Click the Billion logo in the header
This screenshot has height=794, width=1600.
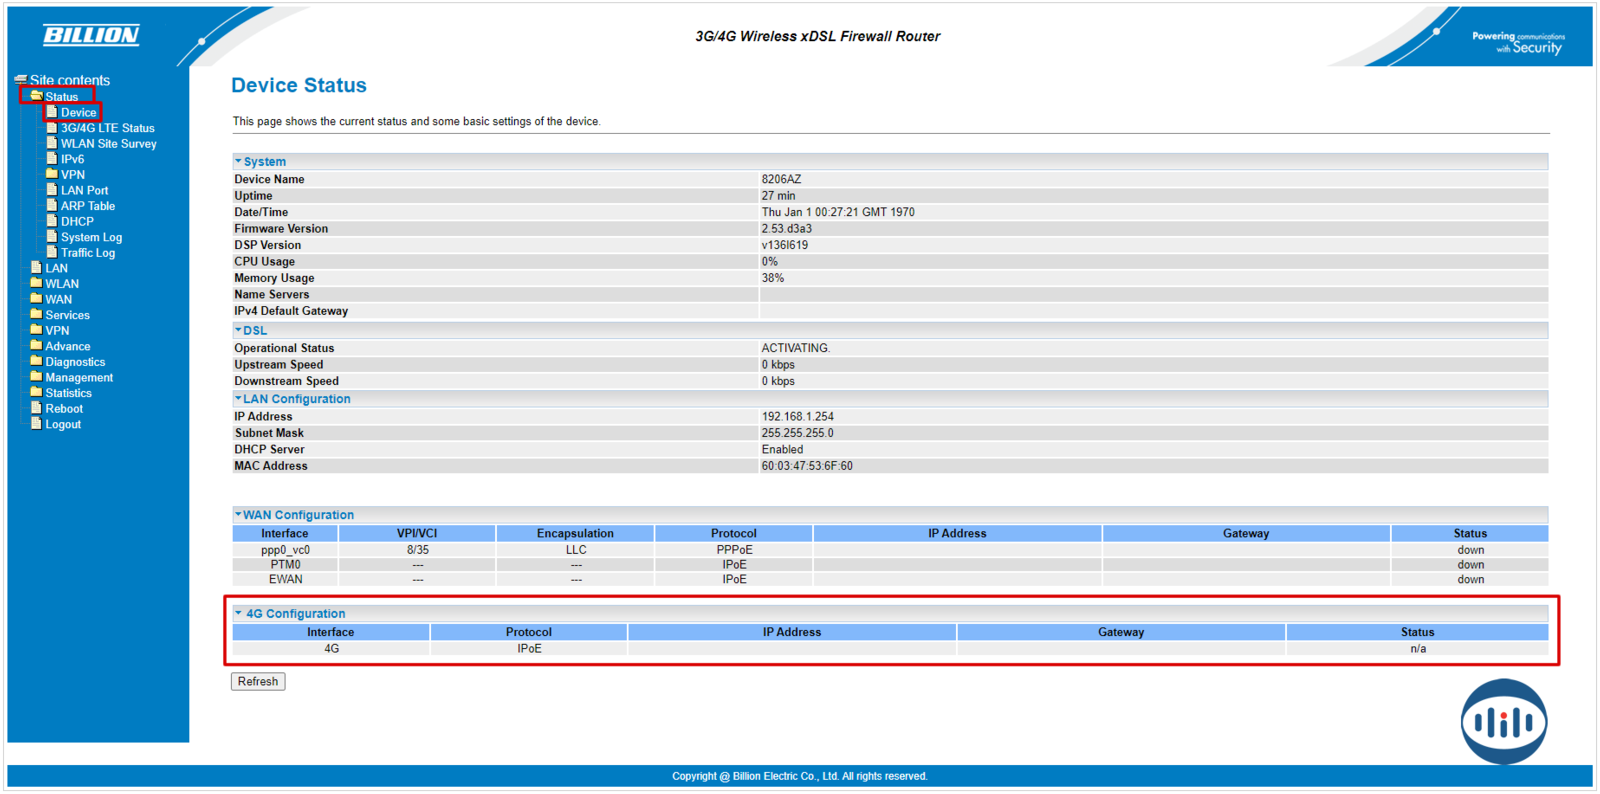(x=91, y=36)
